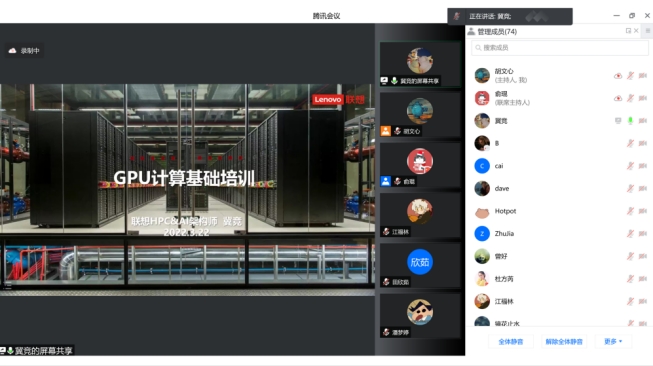
Task: Close the 管理成员 panel
Action: point(636,31)
